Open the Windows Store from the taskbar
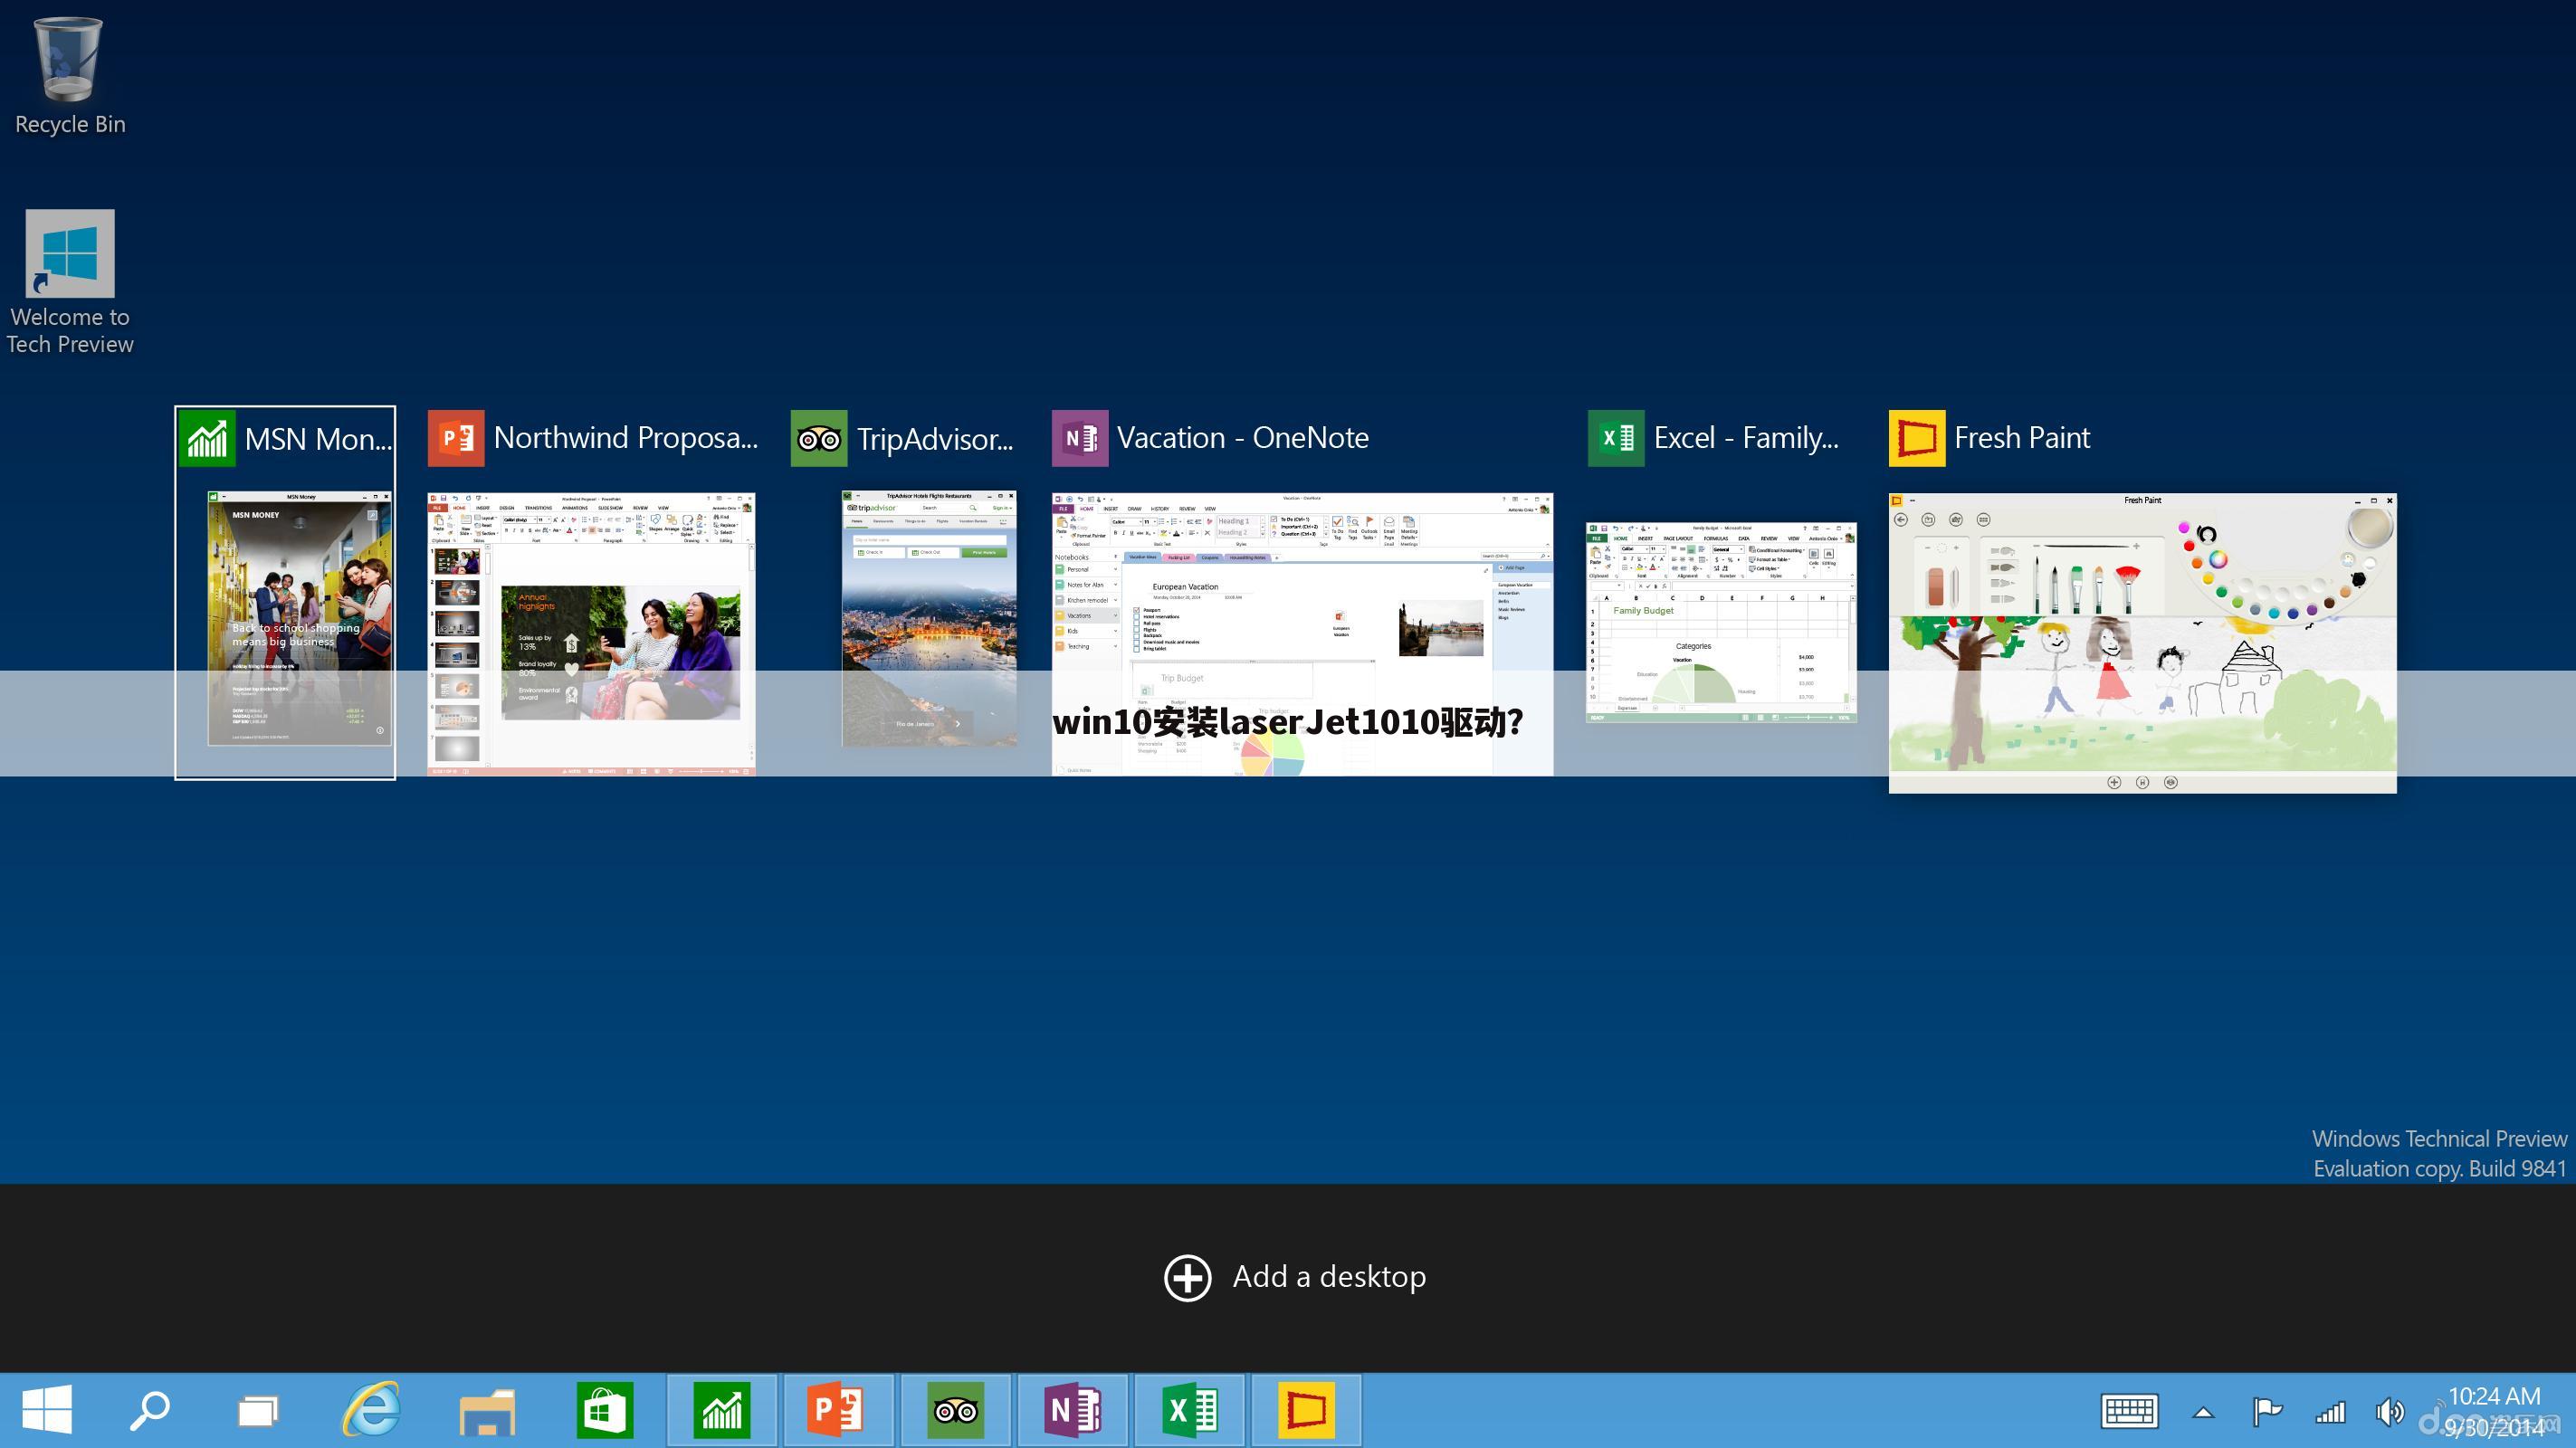This screenshot has width=2576, height=1448. pos(604,1410)
